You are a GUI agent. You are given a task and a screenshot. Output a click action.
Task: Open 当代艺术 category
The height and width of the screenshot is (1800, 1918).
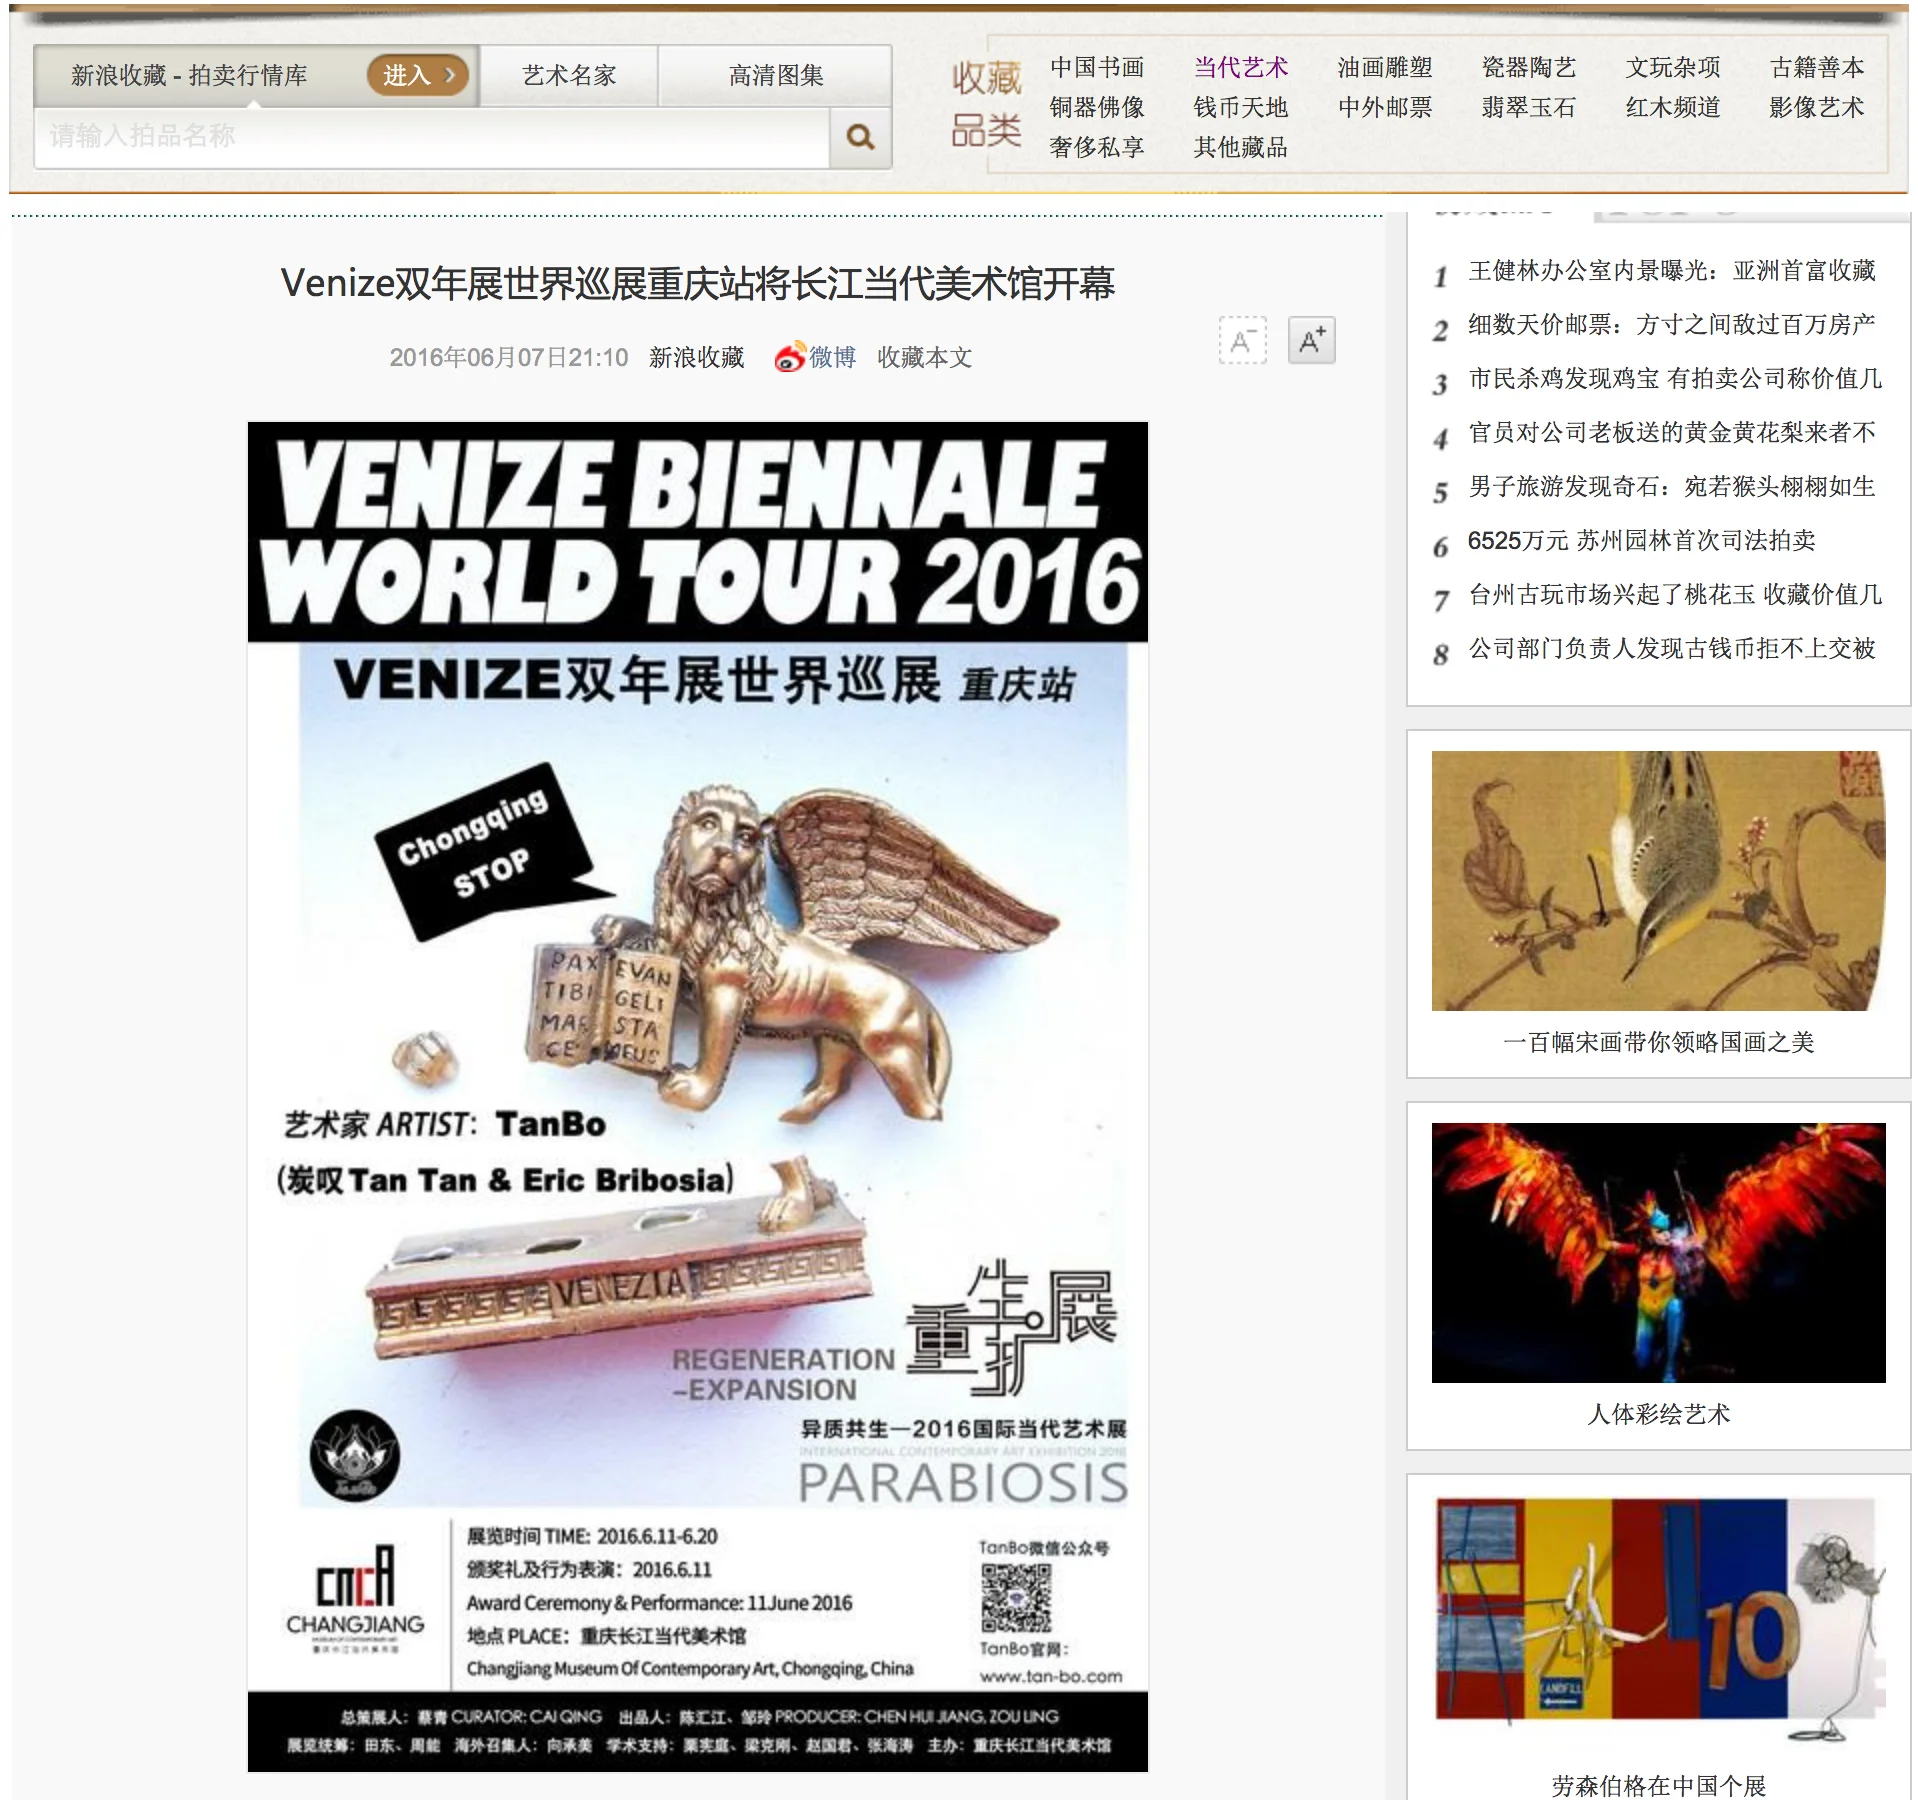coord(1240,67)
